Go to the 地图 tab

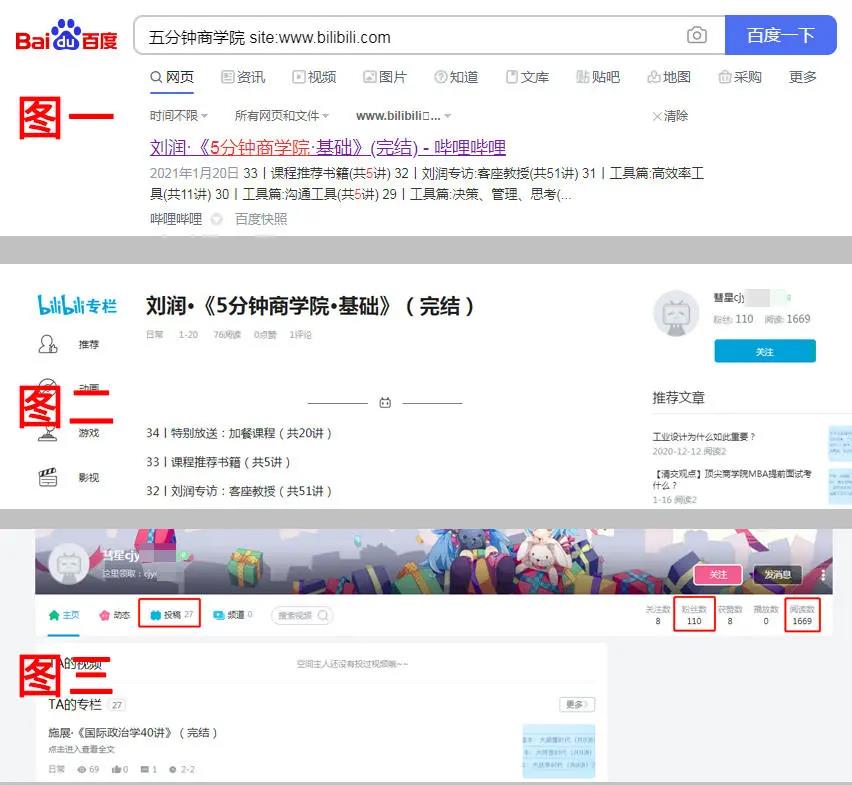669,77
